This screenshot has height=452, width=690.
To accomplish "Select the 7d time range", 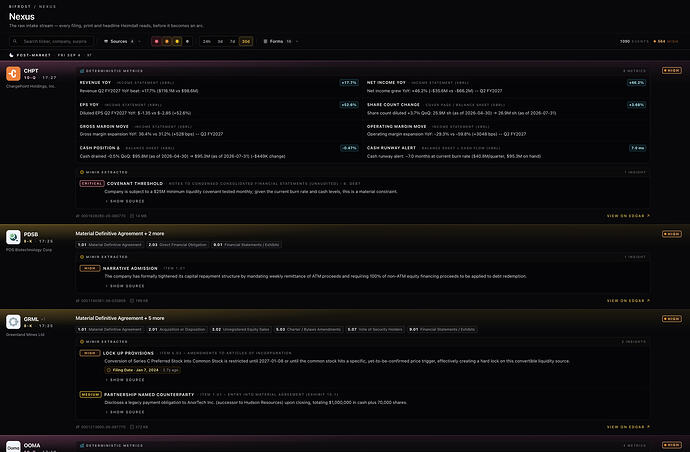I will coord(232,41).
